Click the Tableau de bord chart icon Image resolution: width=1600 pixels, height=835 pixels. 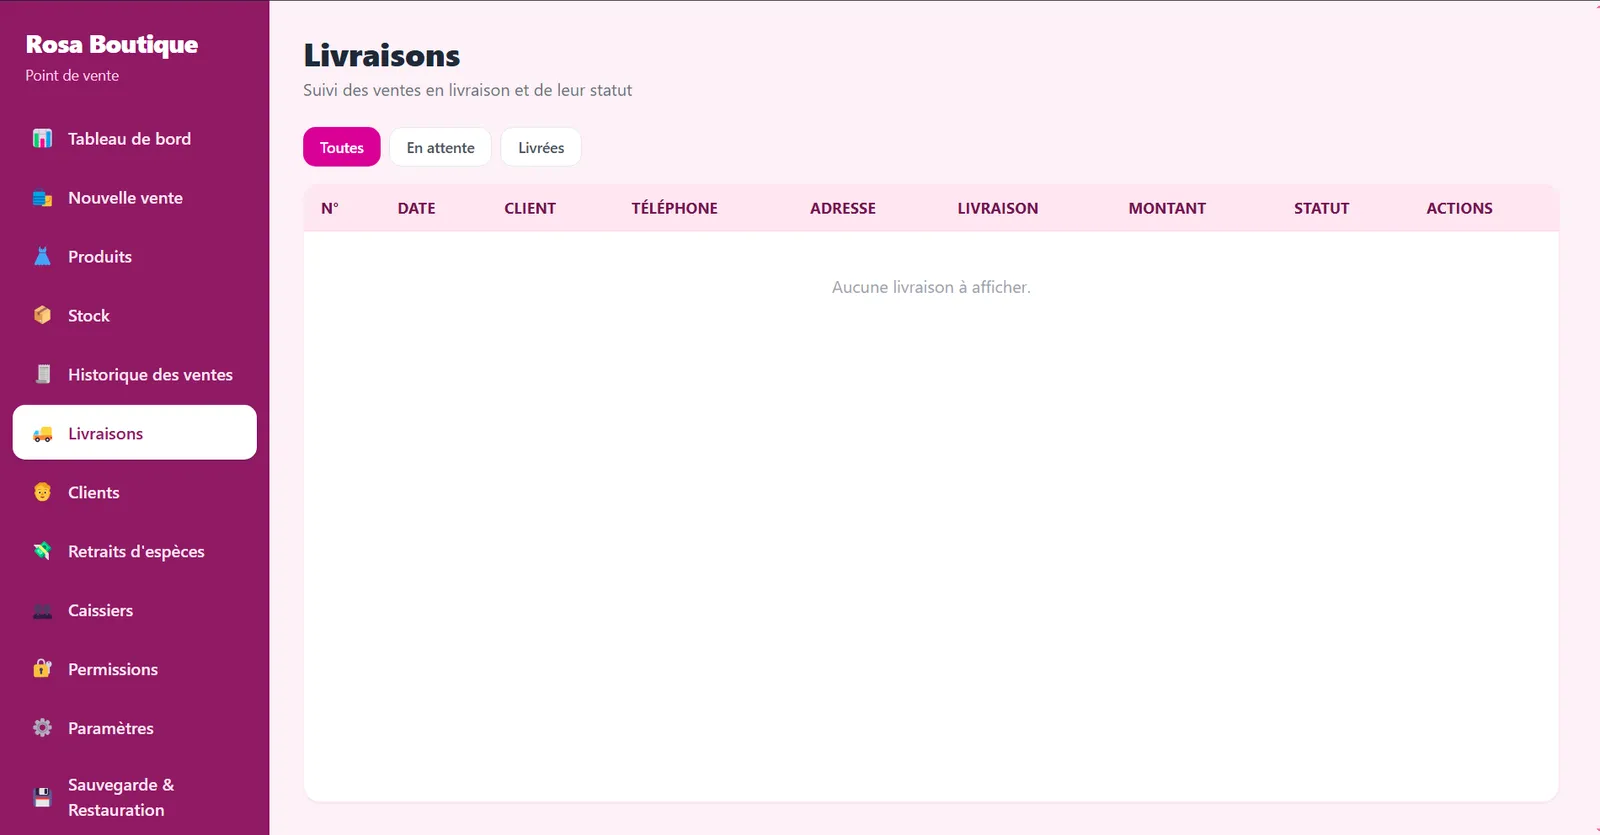(x=42, y=139)
